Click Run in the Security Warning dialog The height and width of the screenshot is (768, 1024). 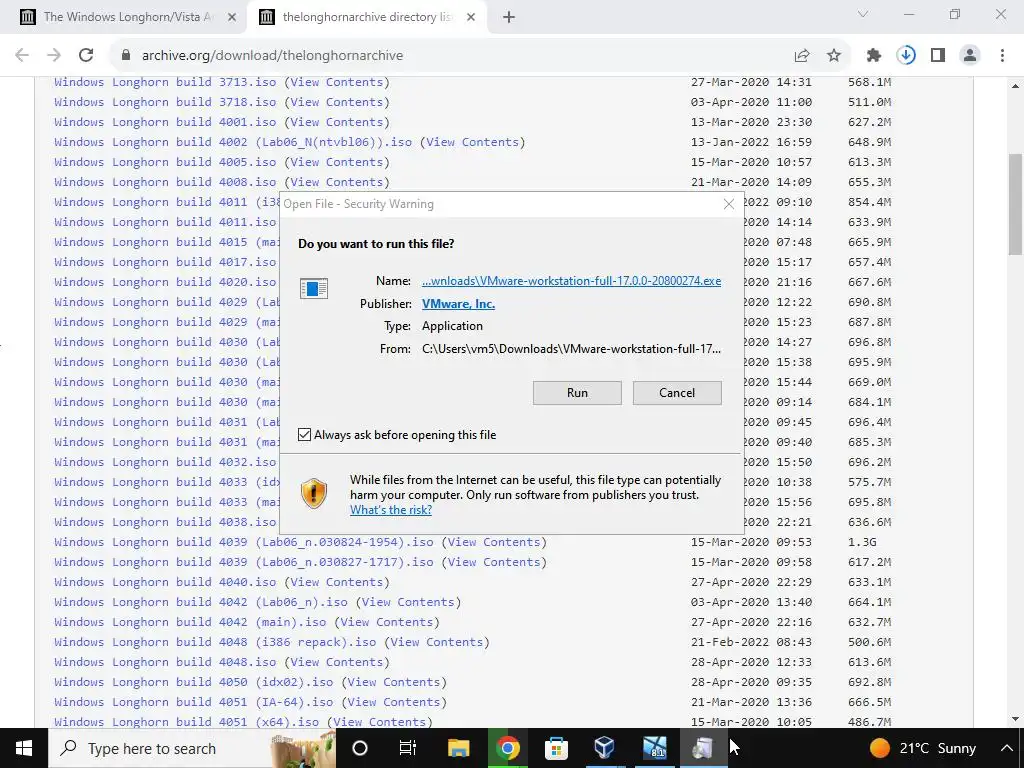coord(577,392)
